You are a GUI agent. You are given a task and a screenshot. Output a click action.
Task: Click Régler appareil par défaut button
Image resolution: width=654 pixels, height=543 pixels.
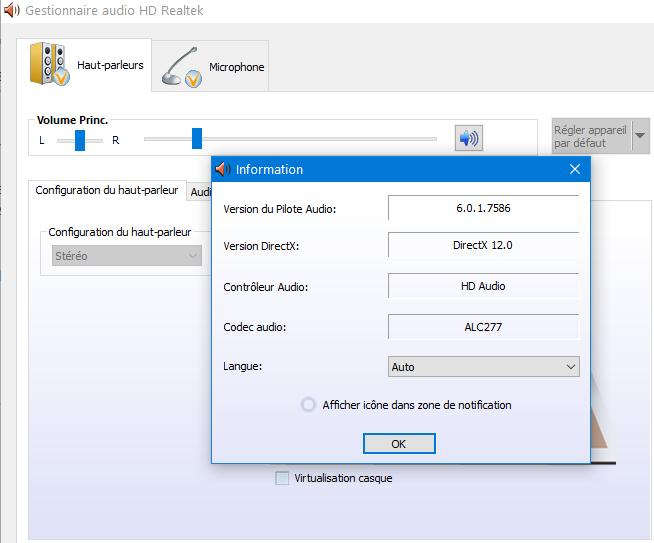tap(591, 136)
